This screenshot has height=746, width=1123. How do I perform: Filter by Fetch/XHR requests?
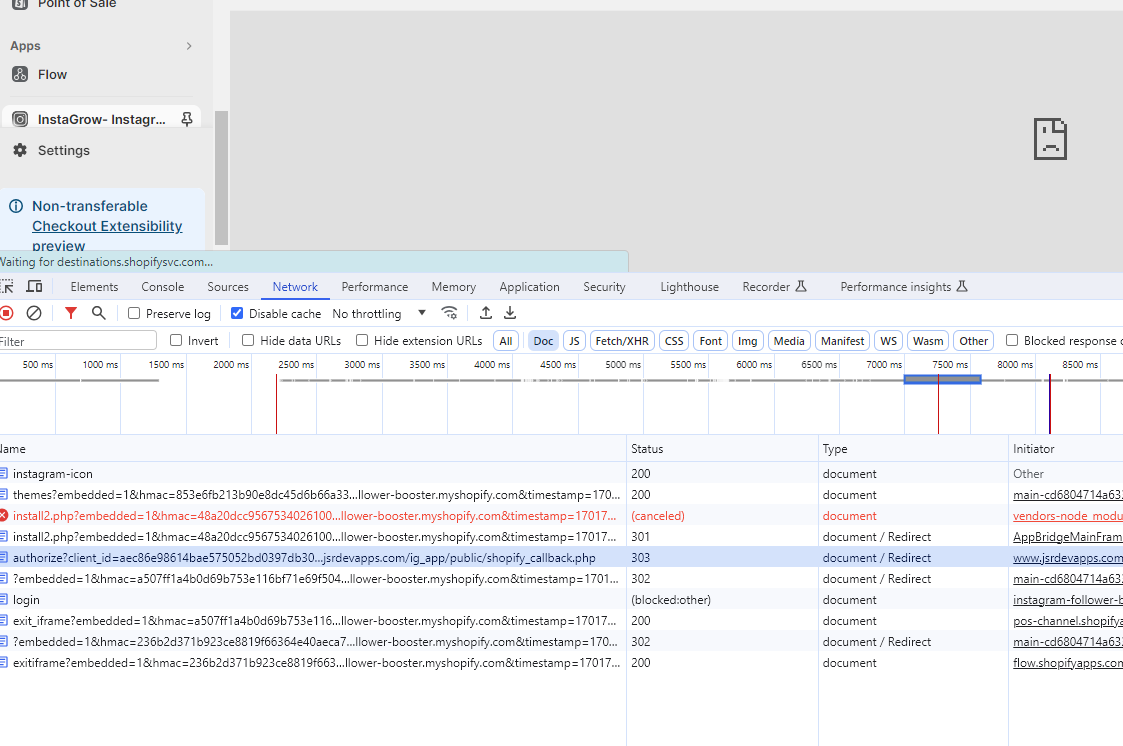tap(622, 341)
